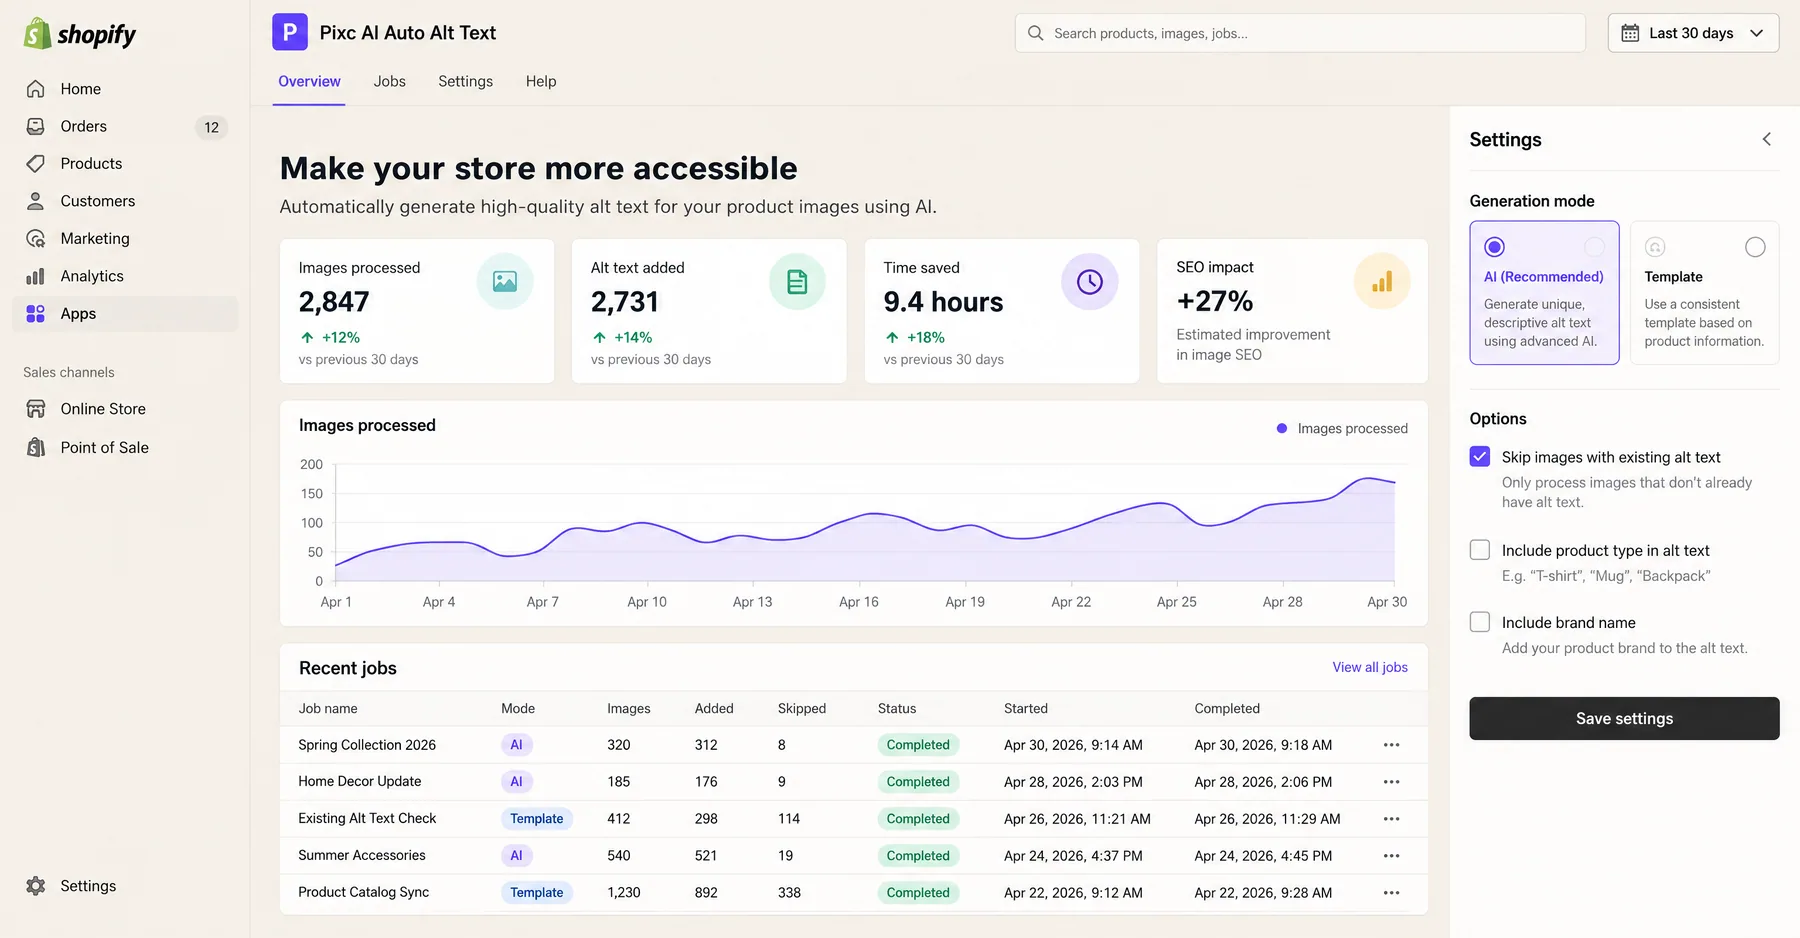
Task: Click the SEO impact chart icon
Action: click(1382, 282)
